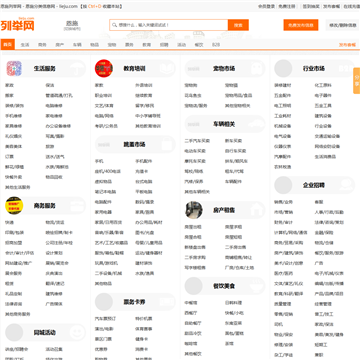The height and width of the screenshot is (360, 360).
Task: Click 免费注册 in the top bar
Action: tap(287, 6)
